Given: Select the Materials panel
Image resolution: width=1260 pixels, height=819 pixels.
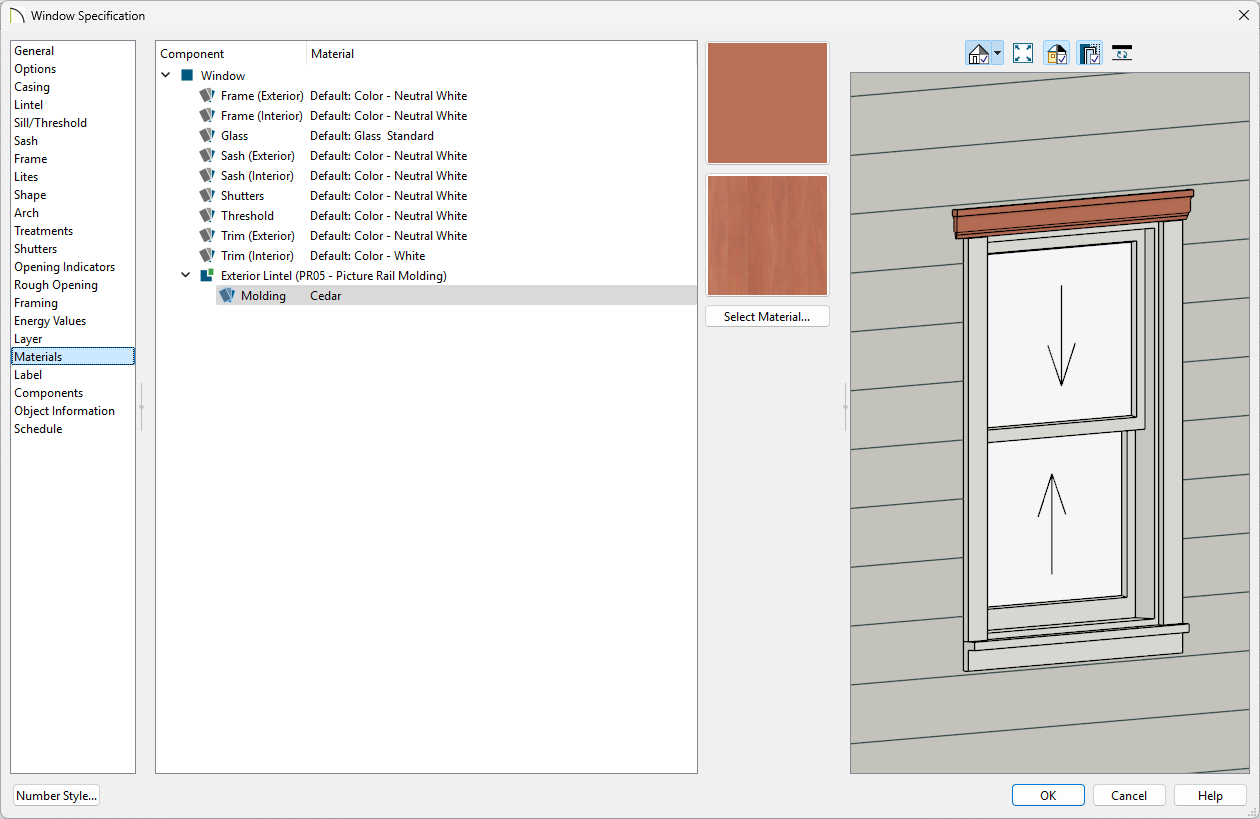Looking at the screenshot, I should point(73,357).
